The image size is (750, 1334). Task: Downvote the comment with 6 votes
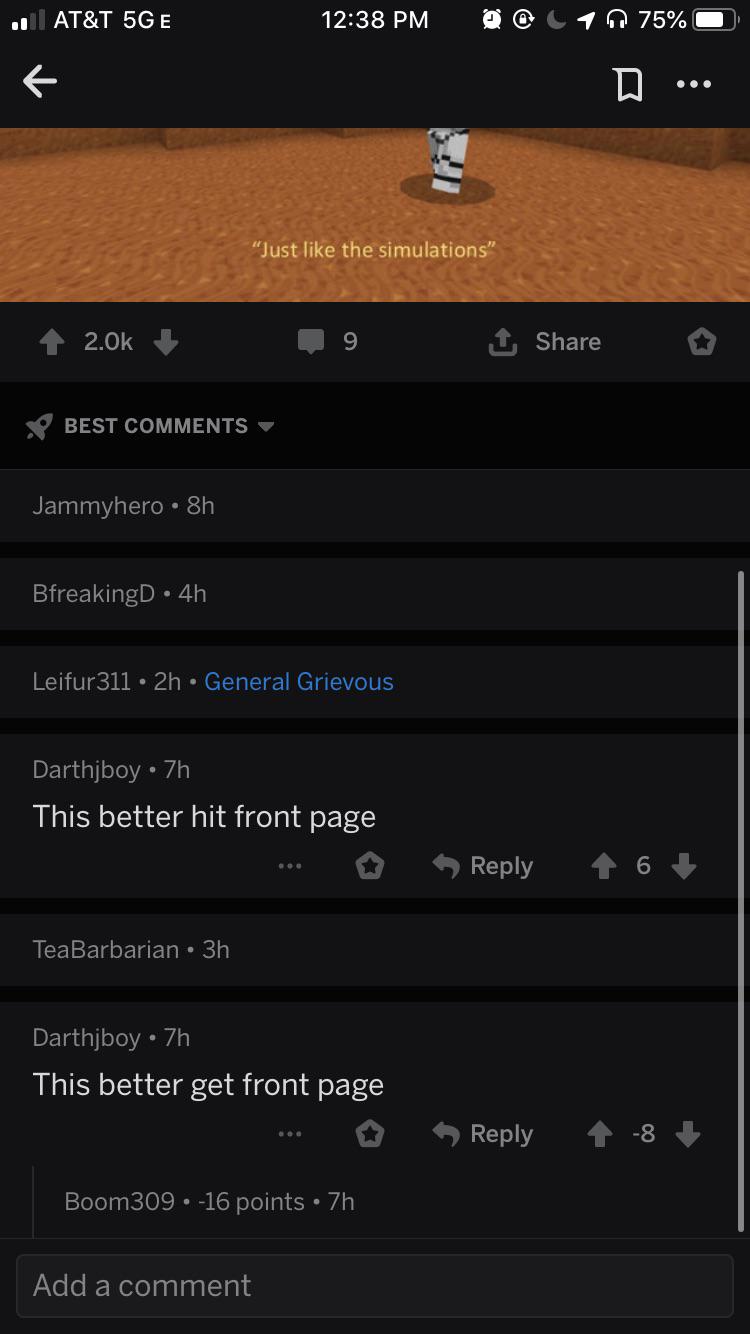click(x=684, y=865)
